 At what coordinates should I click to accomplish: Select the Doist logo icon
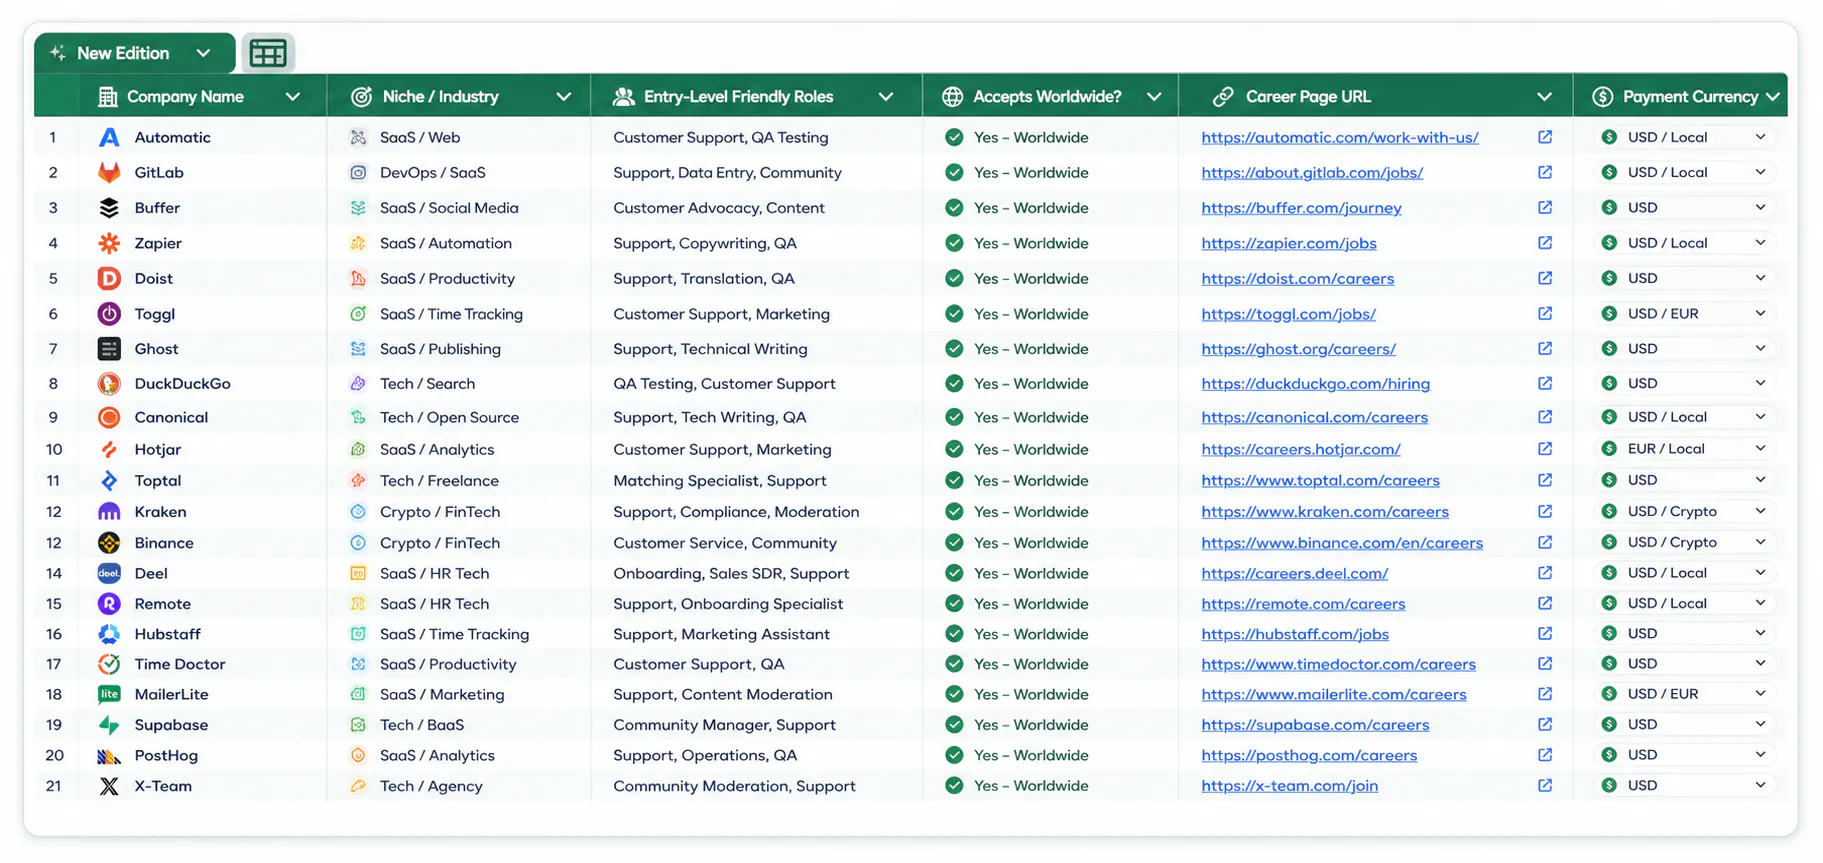(x=109, y=278)
